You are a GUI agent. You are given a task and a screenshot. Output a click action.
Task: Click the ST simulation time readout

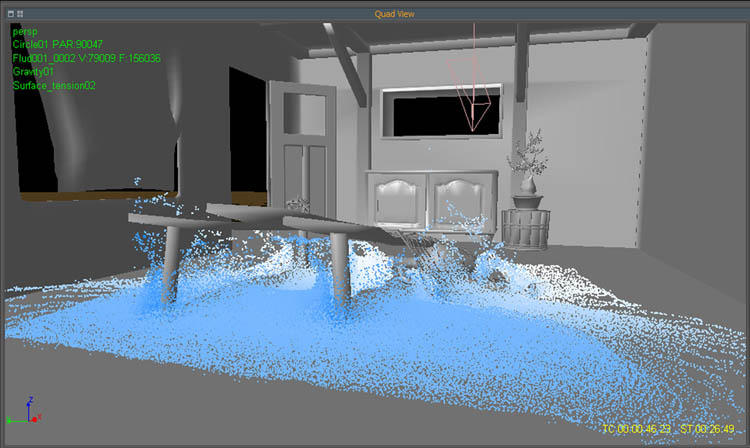tap(707, 428)
